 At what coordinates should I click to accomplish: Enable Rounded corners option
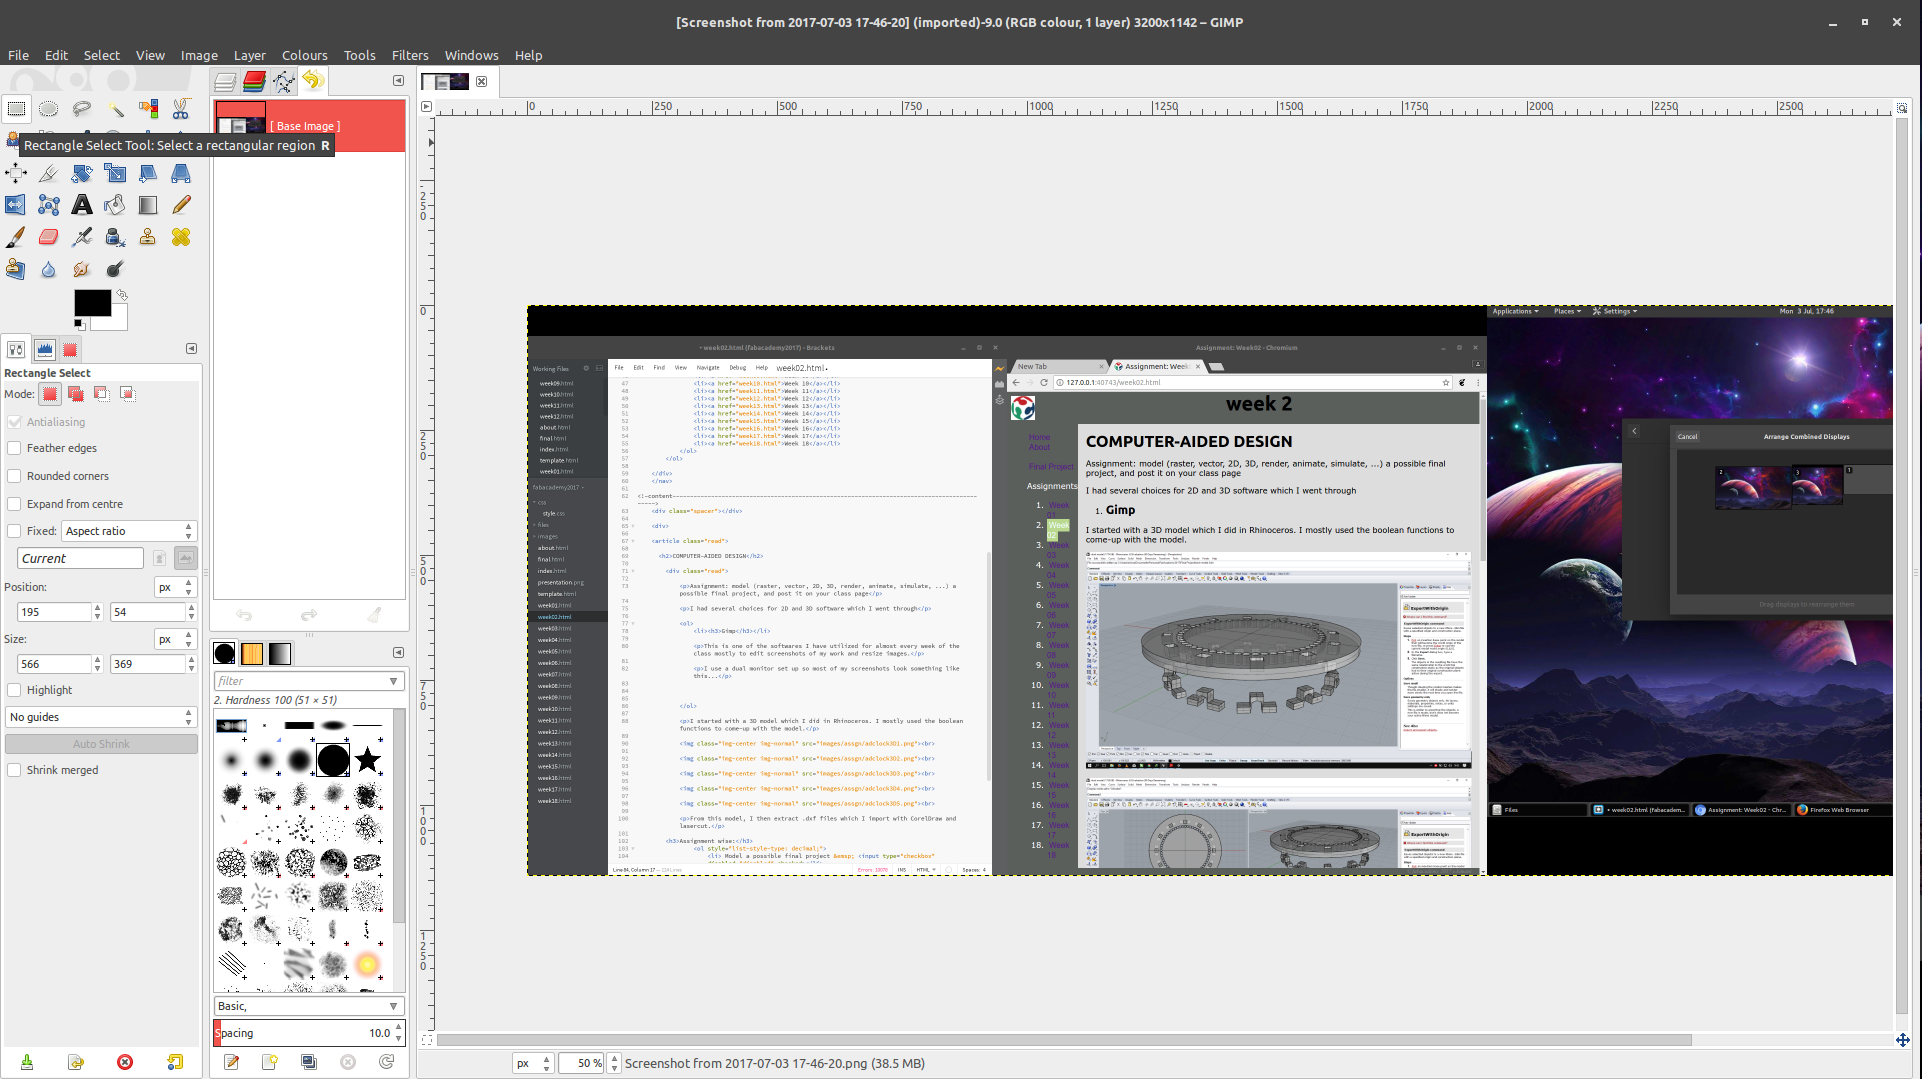tap(14, 476)
